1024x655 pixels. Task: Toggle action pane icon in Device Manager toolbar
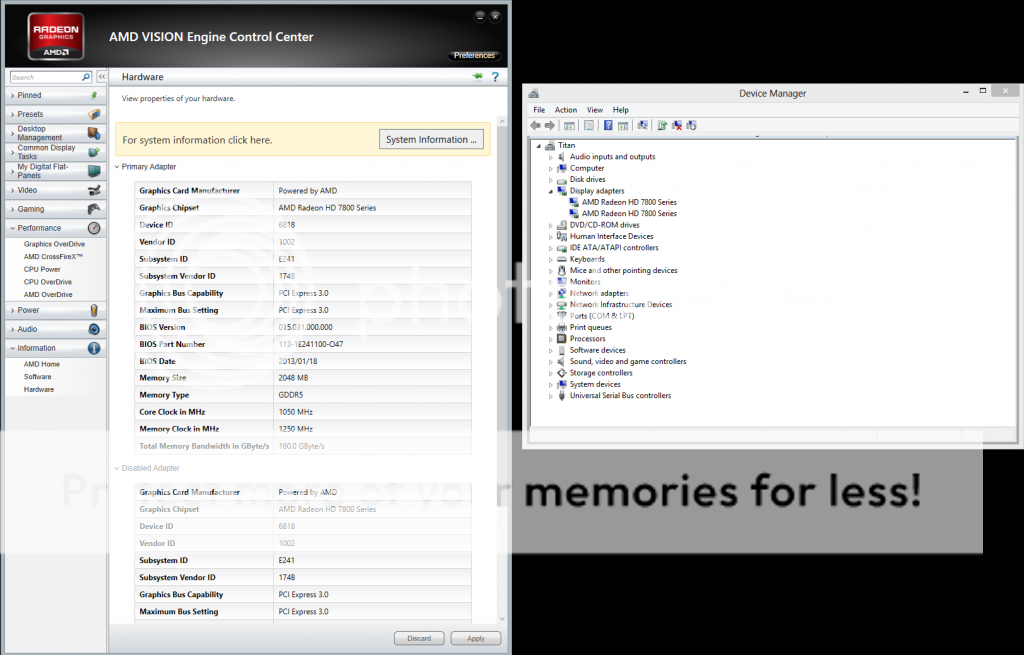[623, 125]
